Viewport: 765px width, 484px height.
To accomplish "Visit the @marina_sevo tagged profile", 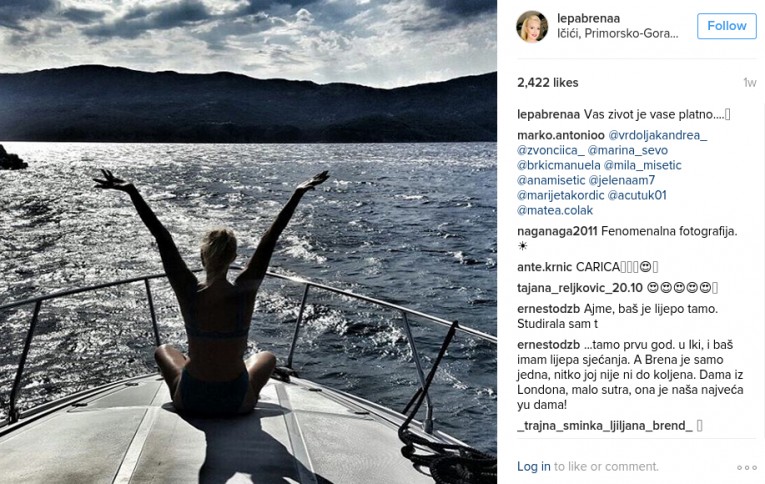I will [627, 150].
